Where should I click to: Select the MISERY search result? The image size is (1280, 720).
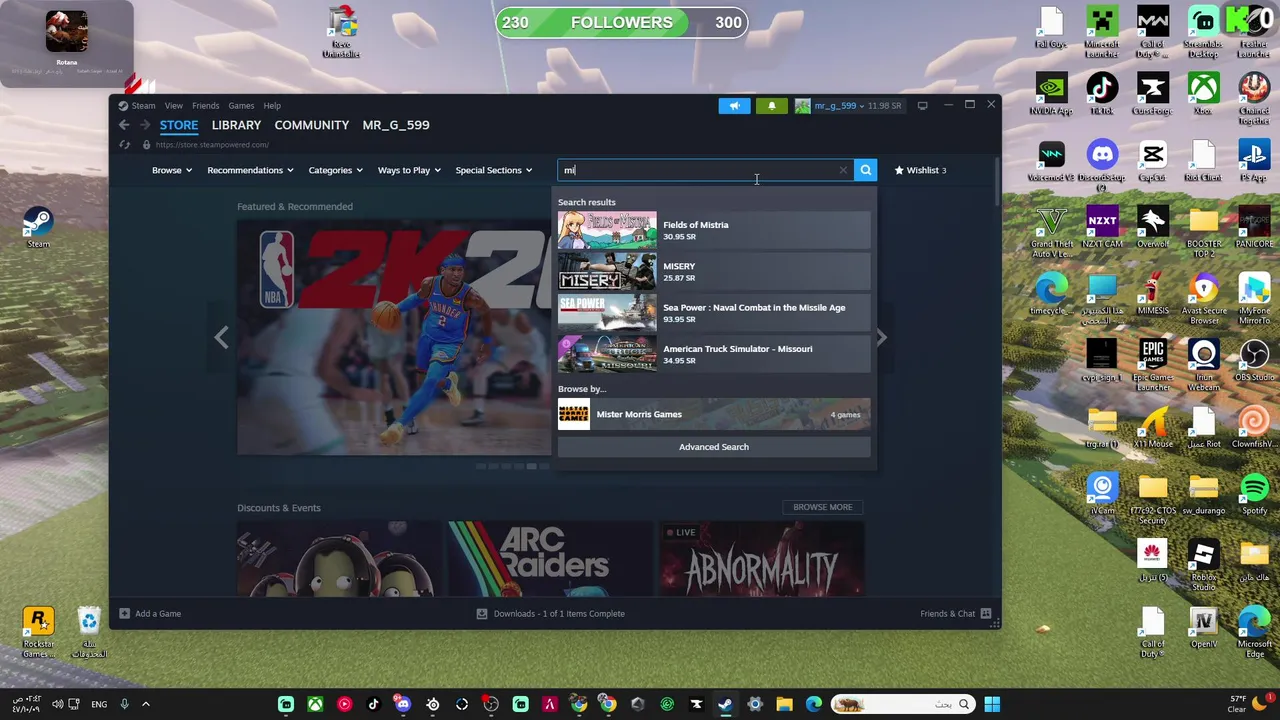pos(714,271)
